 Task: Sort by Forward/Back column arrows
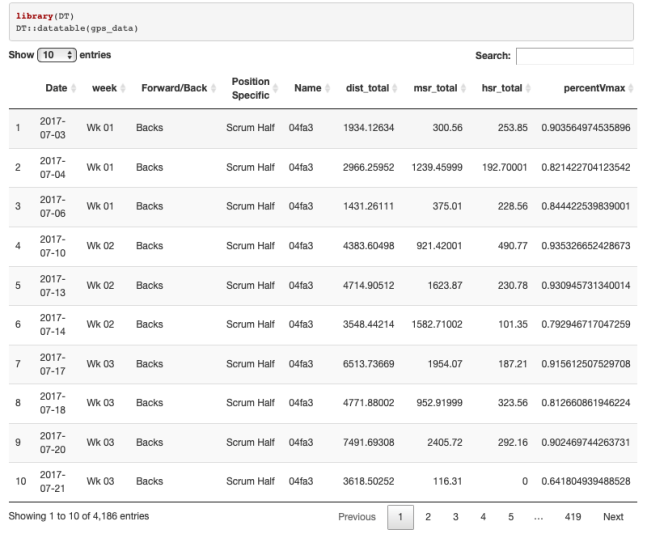coord(213,88)
